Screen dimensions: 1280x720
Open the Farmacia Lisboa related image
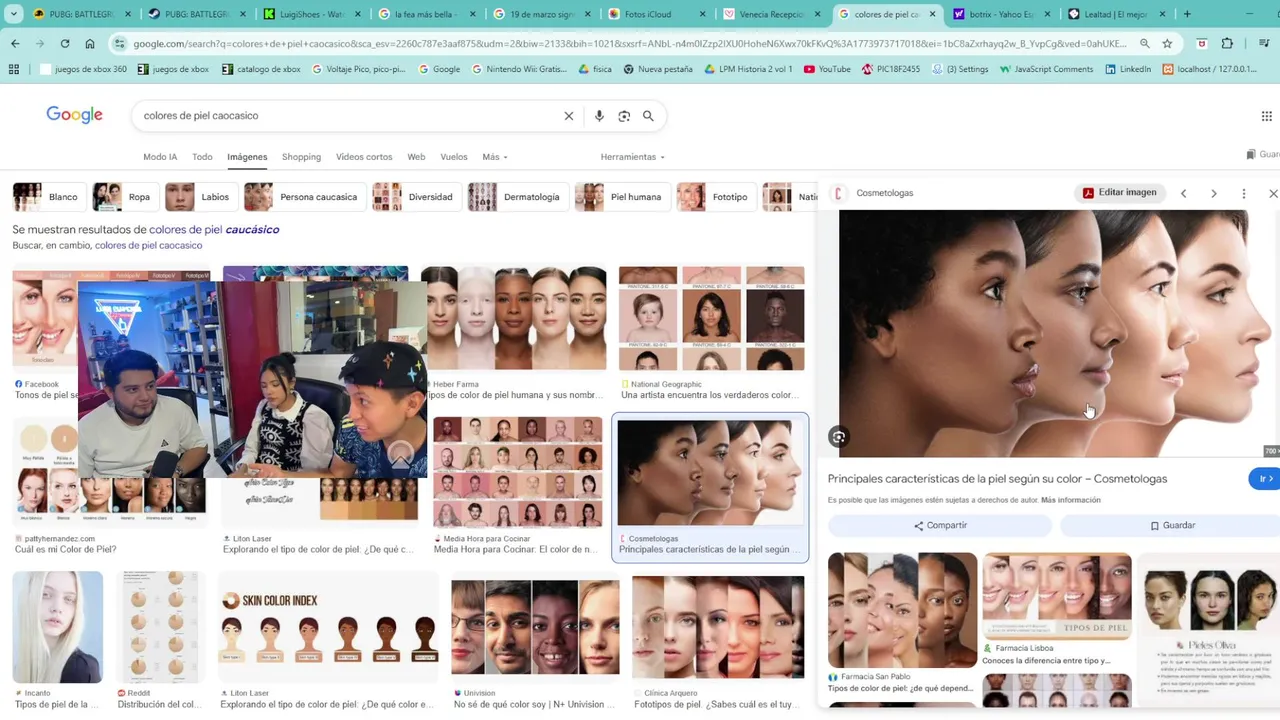(1057, 596)
